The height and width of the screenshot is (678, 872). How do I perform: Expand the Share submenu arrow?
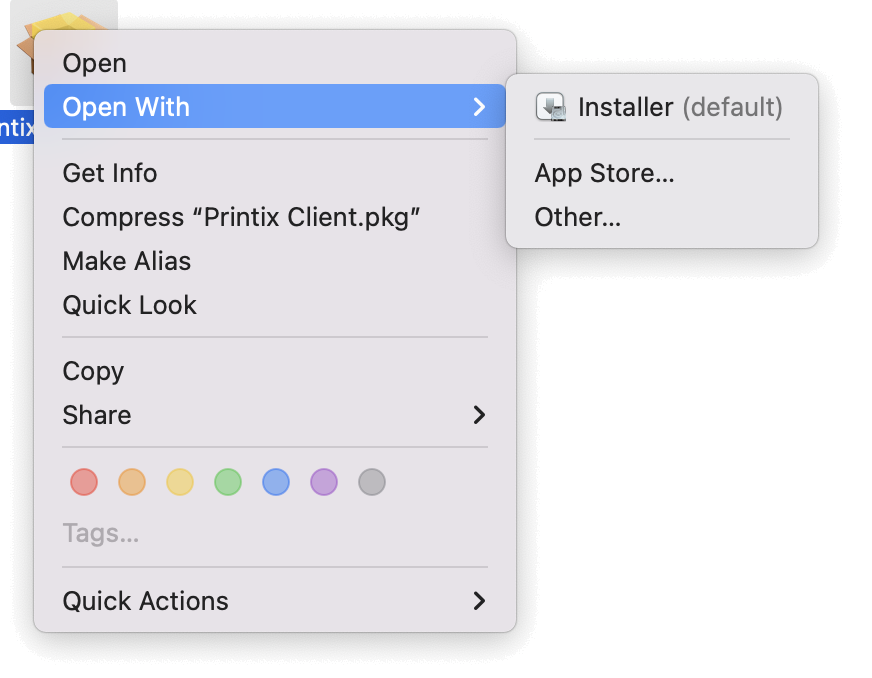479,415
